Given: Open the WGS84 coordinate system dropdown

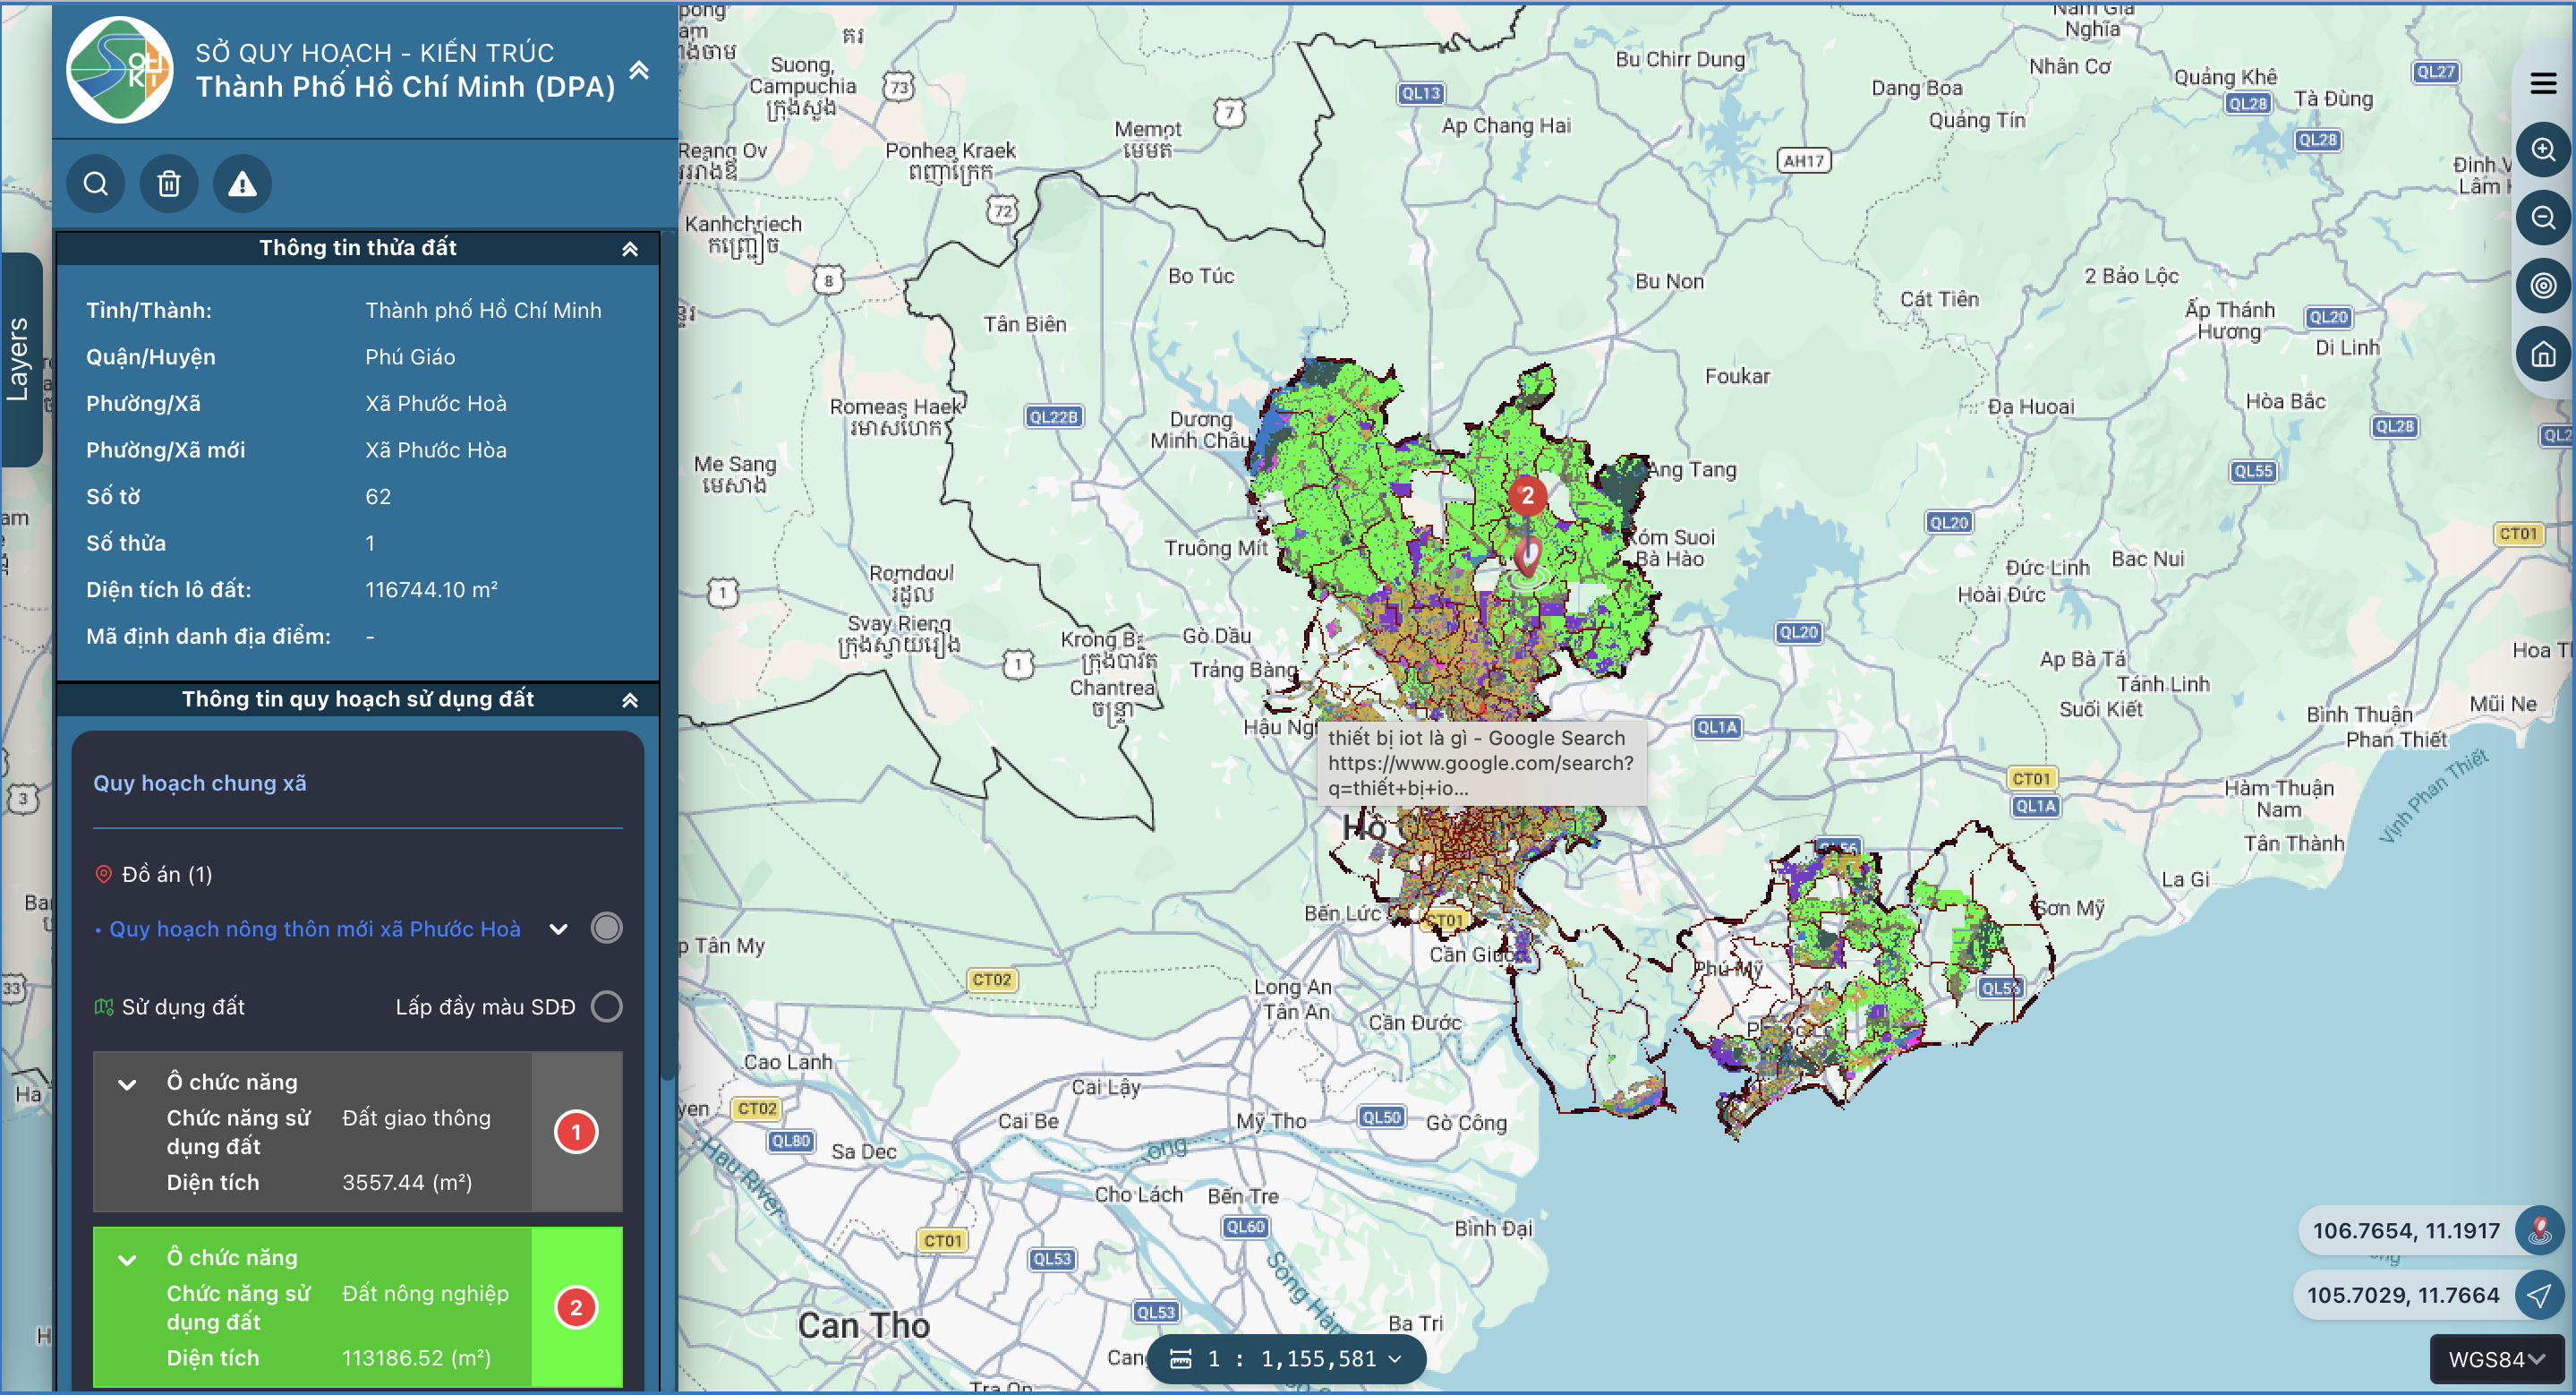Looking at the screenshot, I should (2496, 1360).
